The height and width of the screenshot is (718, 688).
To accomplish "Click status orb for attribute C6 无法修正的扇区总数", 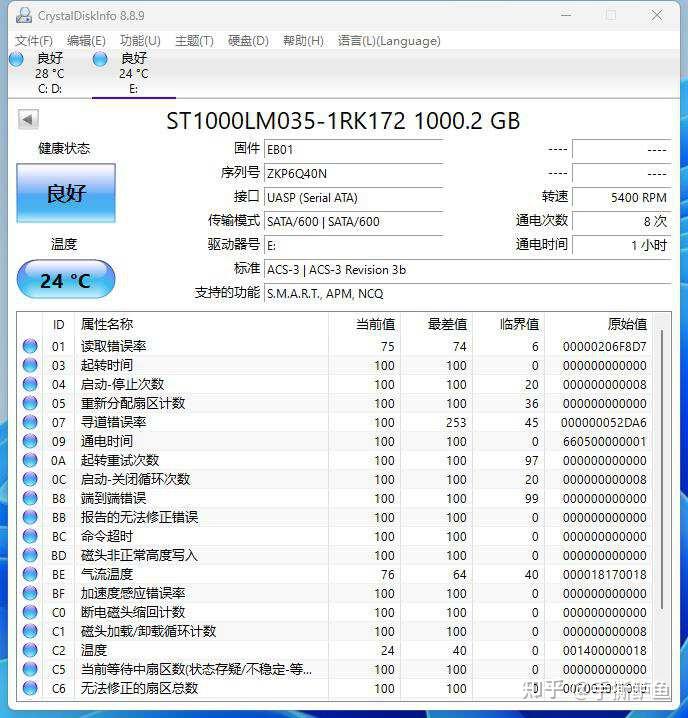I will pos(30,688).
